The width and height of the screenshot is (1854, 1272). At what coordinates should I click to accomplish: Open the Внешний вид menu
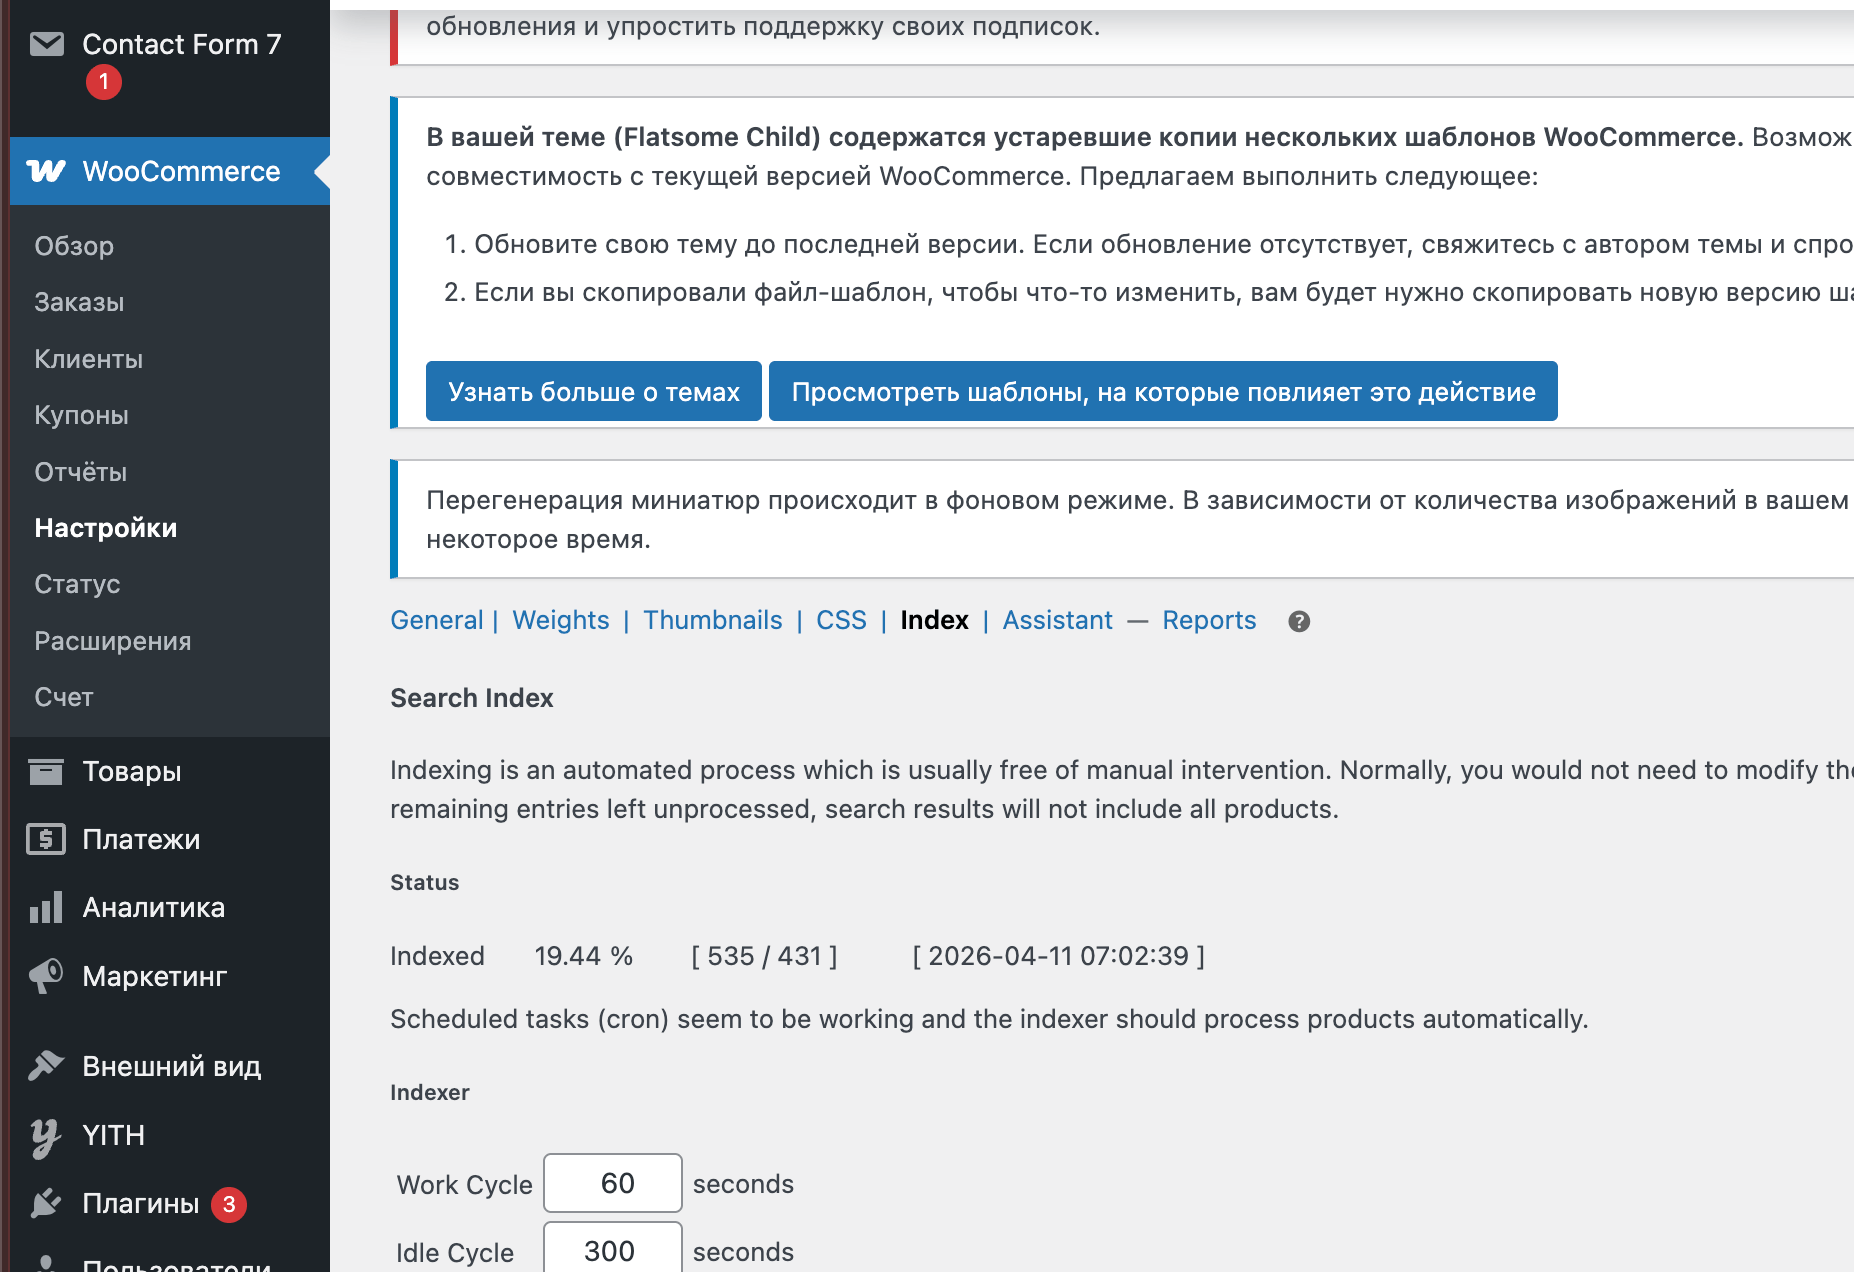click(x=170, y=1066)
